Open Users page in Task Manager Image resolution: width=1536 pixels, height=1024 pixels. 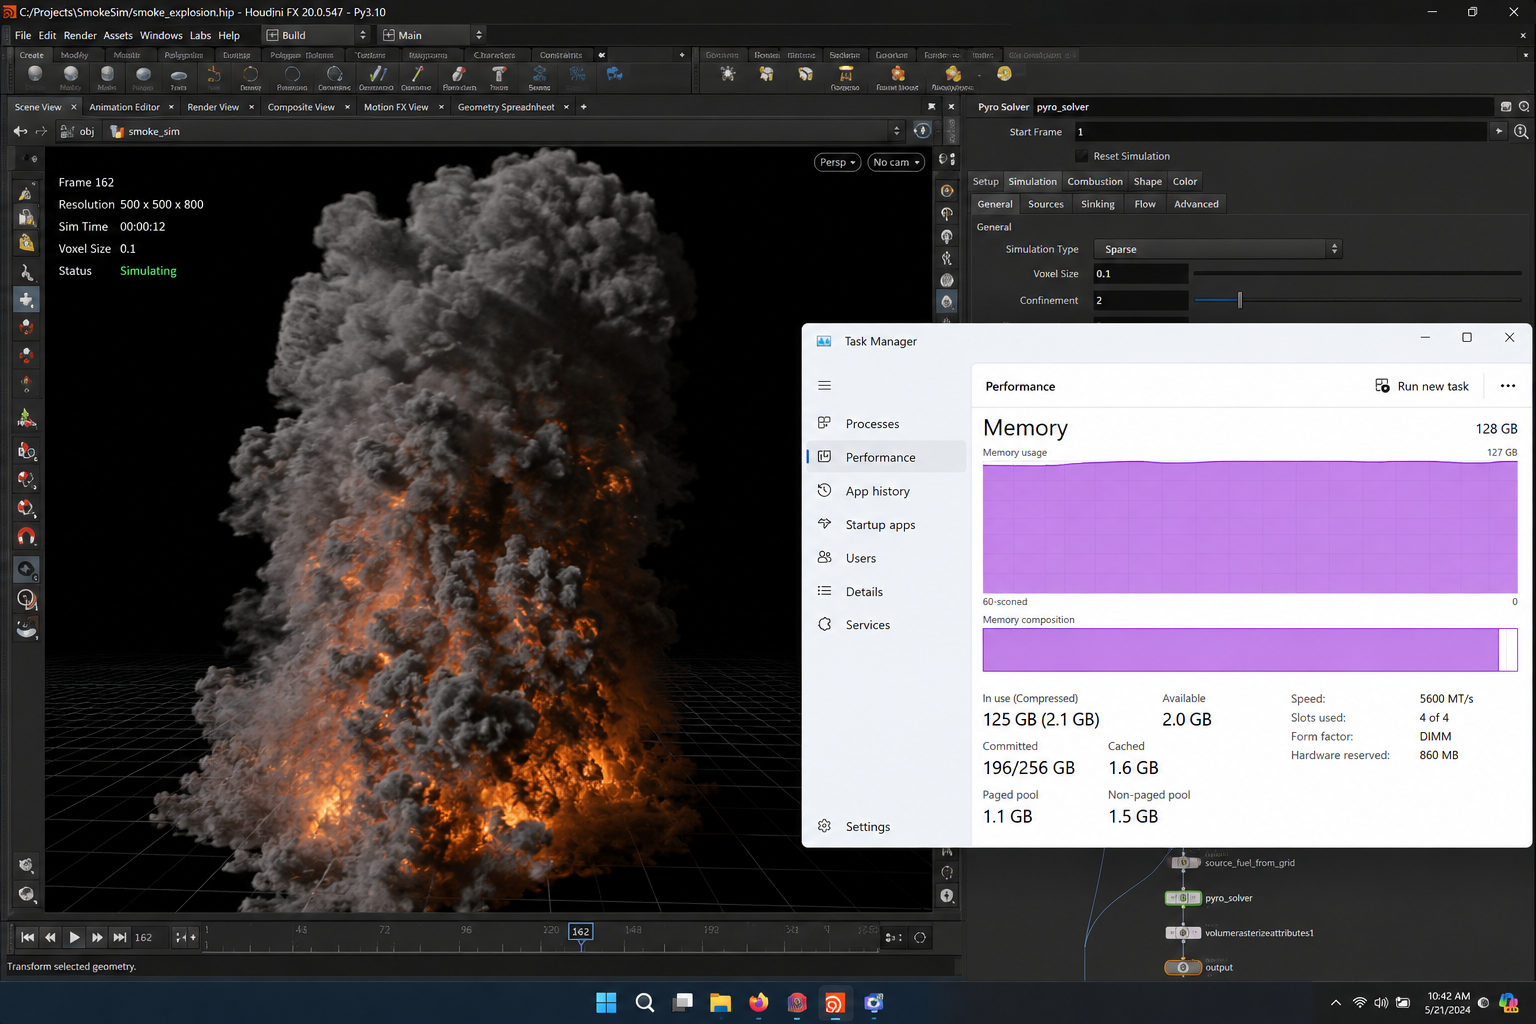[886, 558]
